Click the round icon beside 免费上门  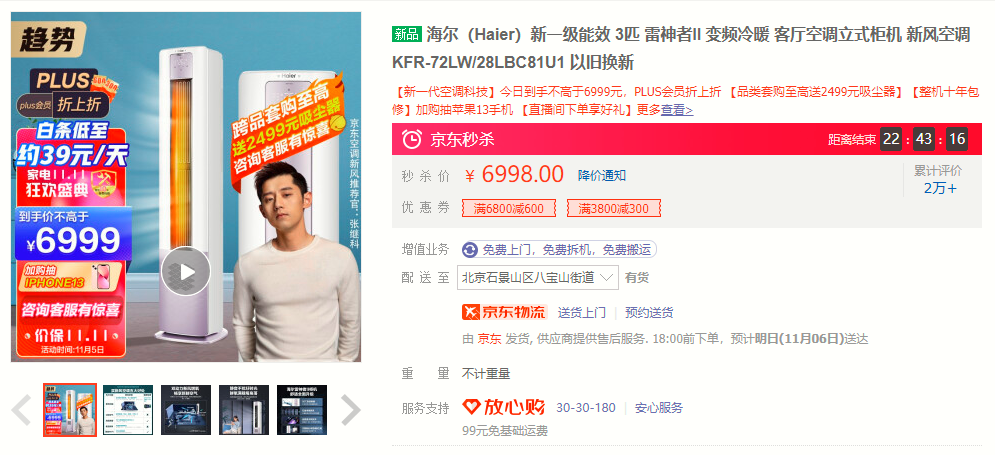pos(470,249)
